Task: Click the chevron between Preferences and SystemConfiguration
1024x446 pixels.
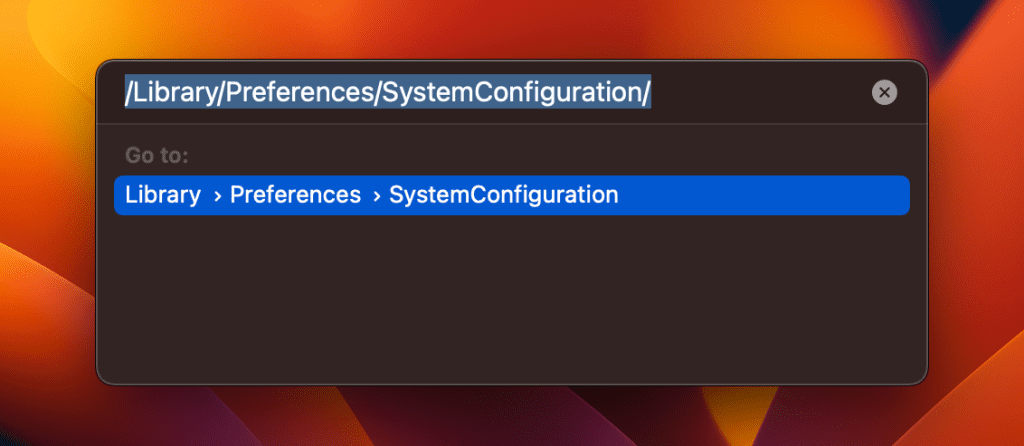Action: click(x=376, y=196)
